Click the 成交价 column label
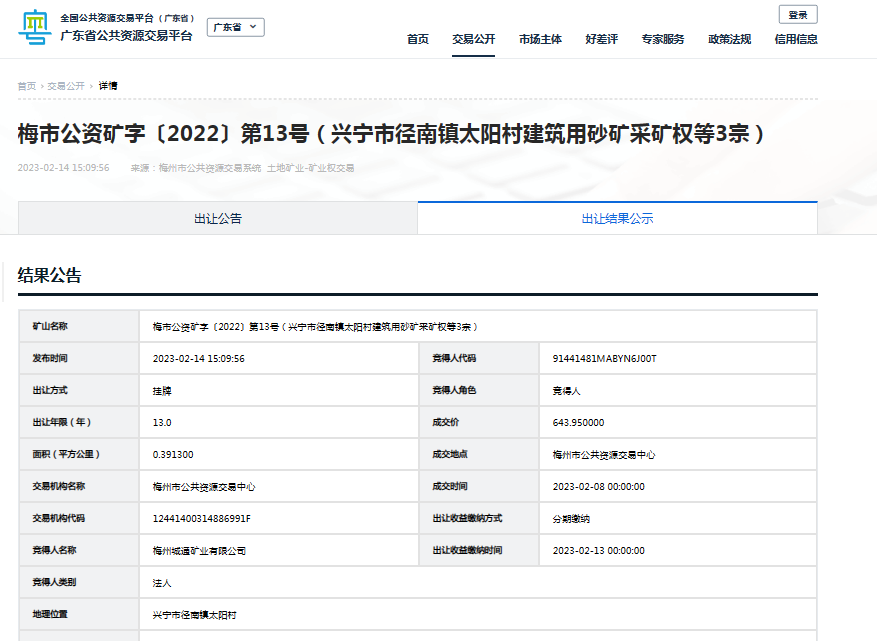877x641 pixels. pyautogui.click(x=446, y=422)
